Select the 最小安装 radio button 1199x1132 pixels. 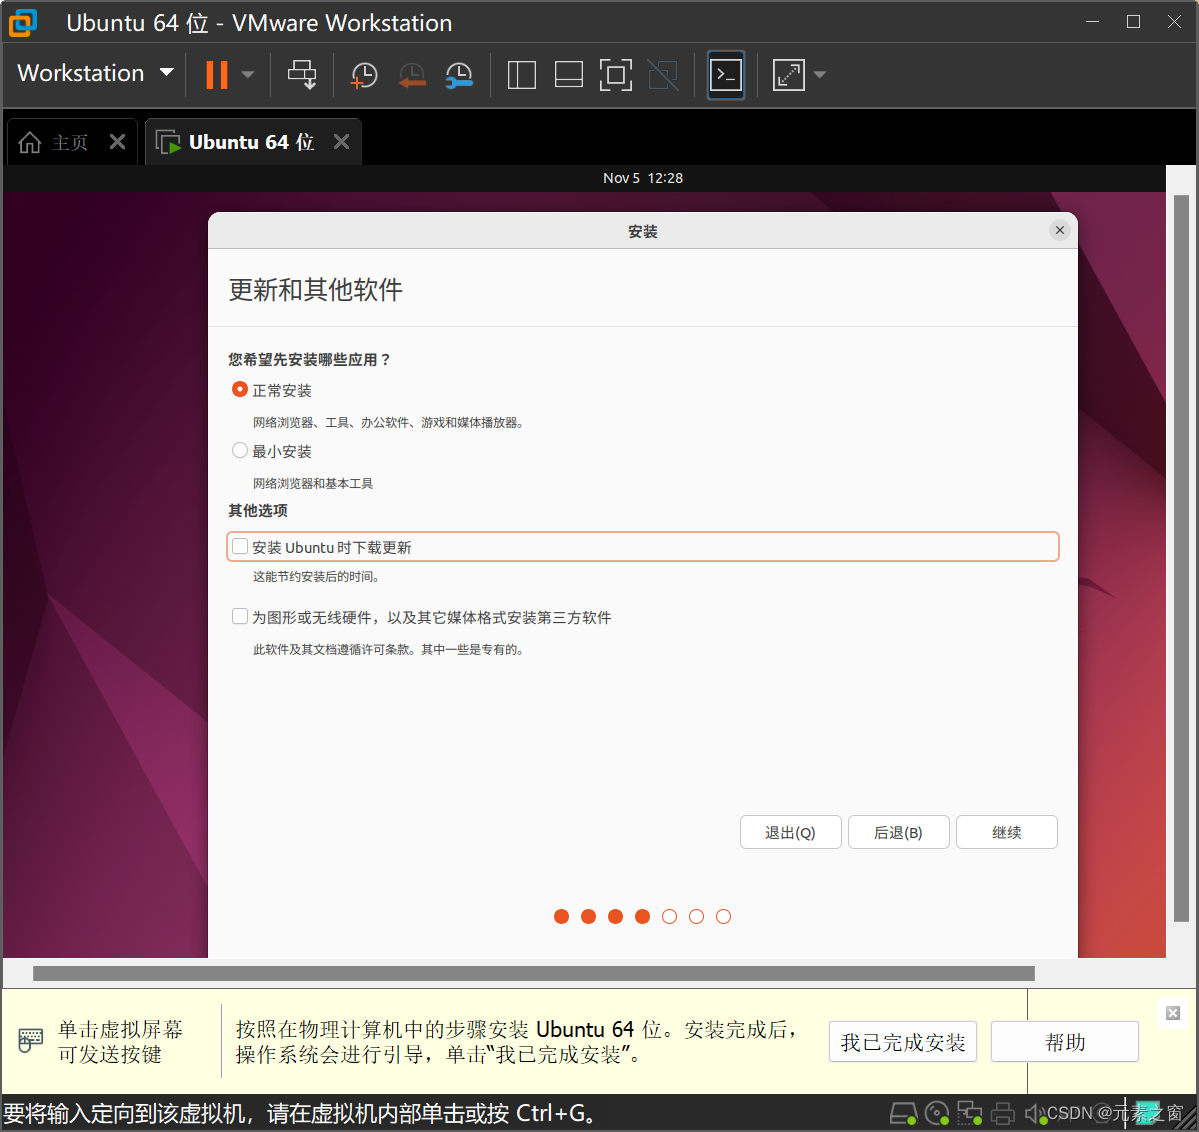click(x=239, y=451)
